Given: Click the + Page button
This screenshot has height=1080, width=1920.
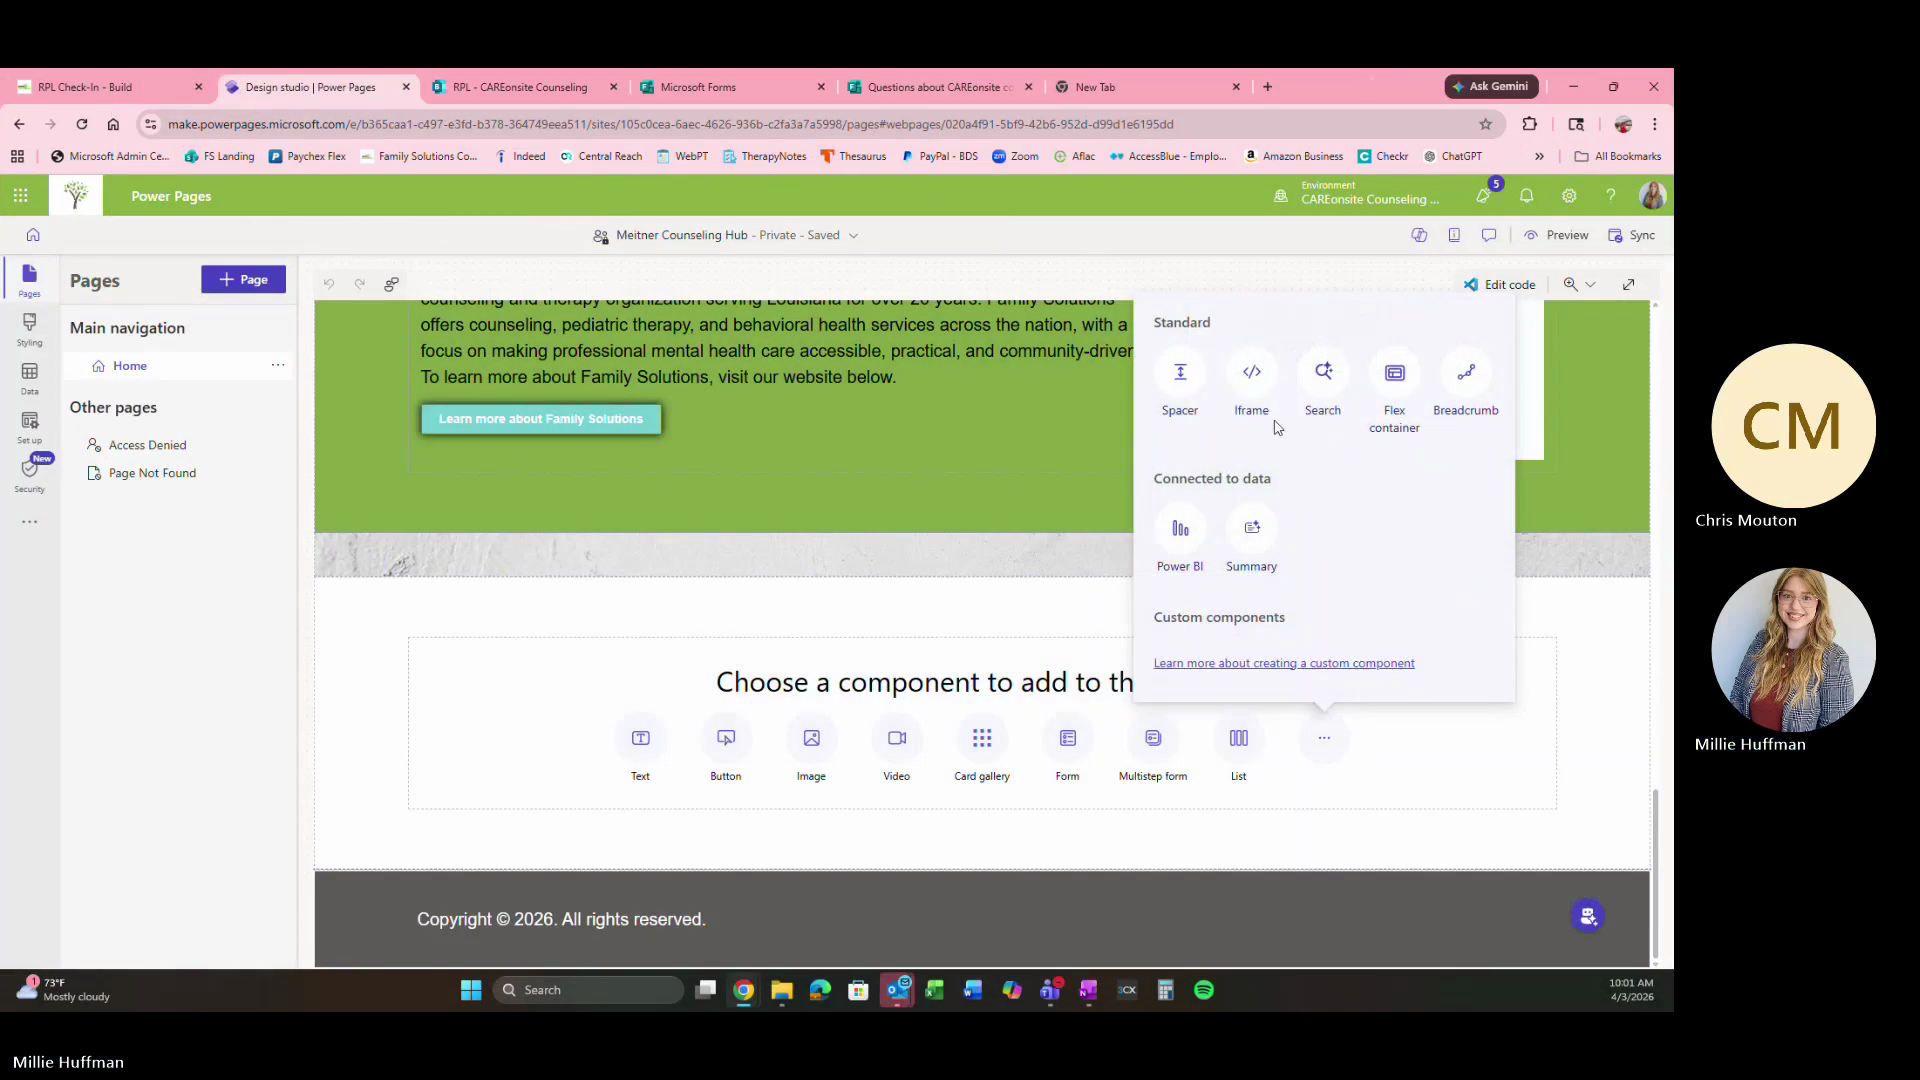Looking at the screenshot, I should (x=243, y=280).
